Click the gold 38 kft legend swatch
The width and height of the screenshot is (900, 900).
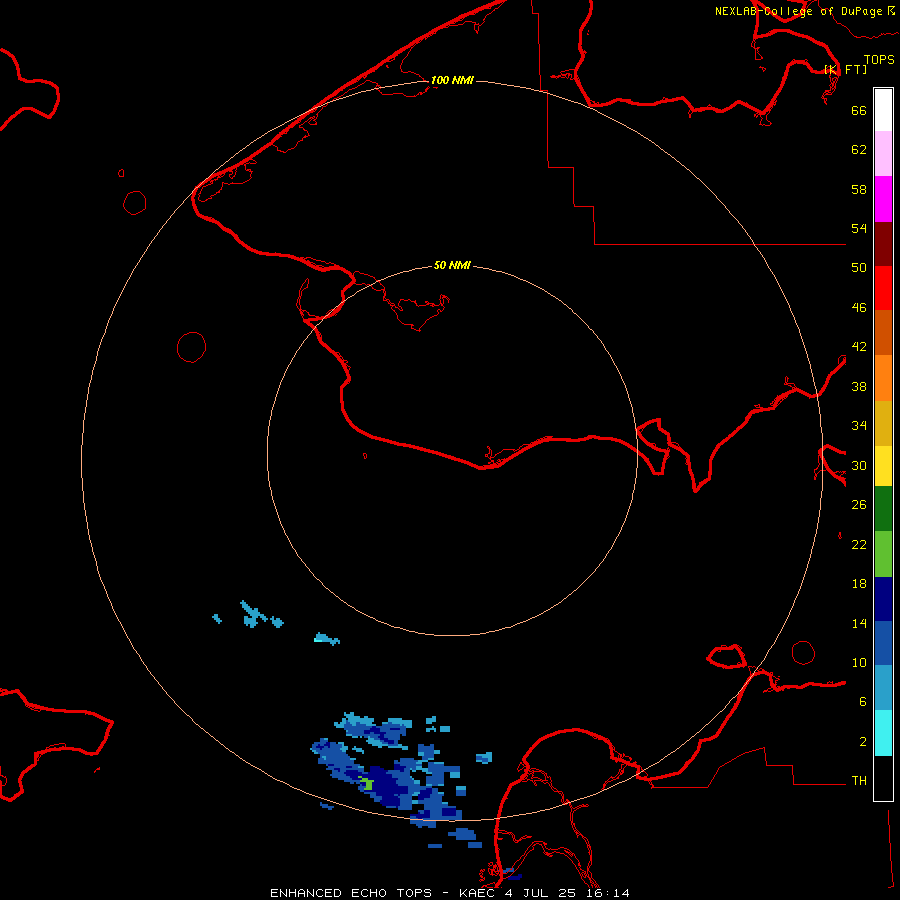(883, 423)
